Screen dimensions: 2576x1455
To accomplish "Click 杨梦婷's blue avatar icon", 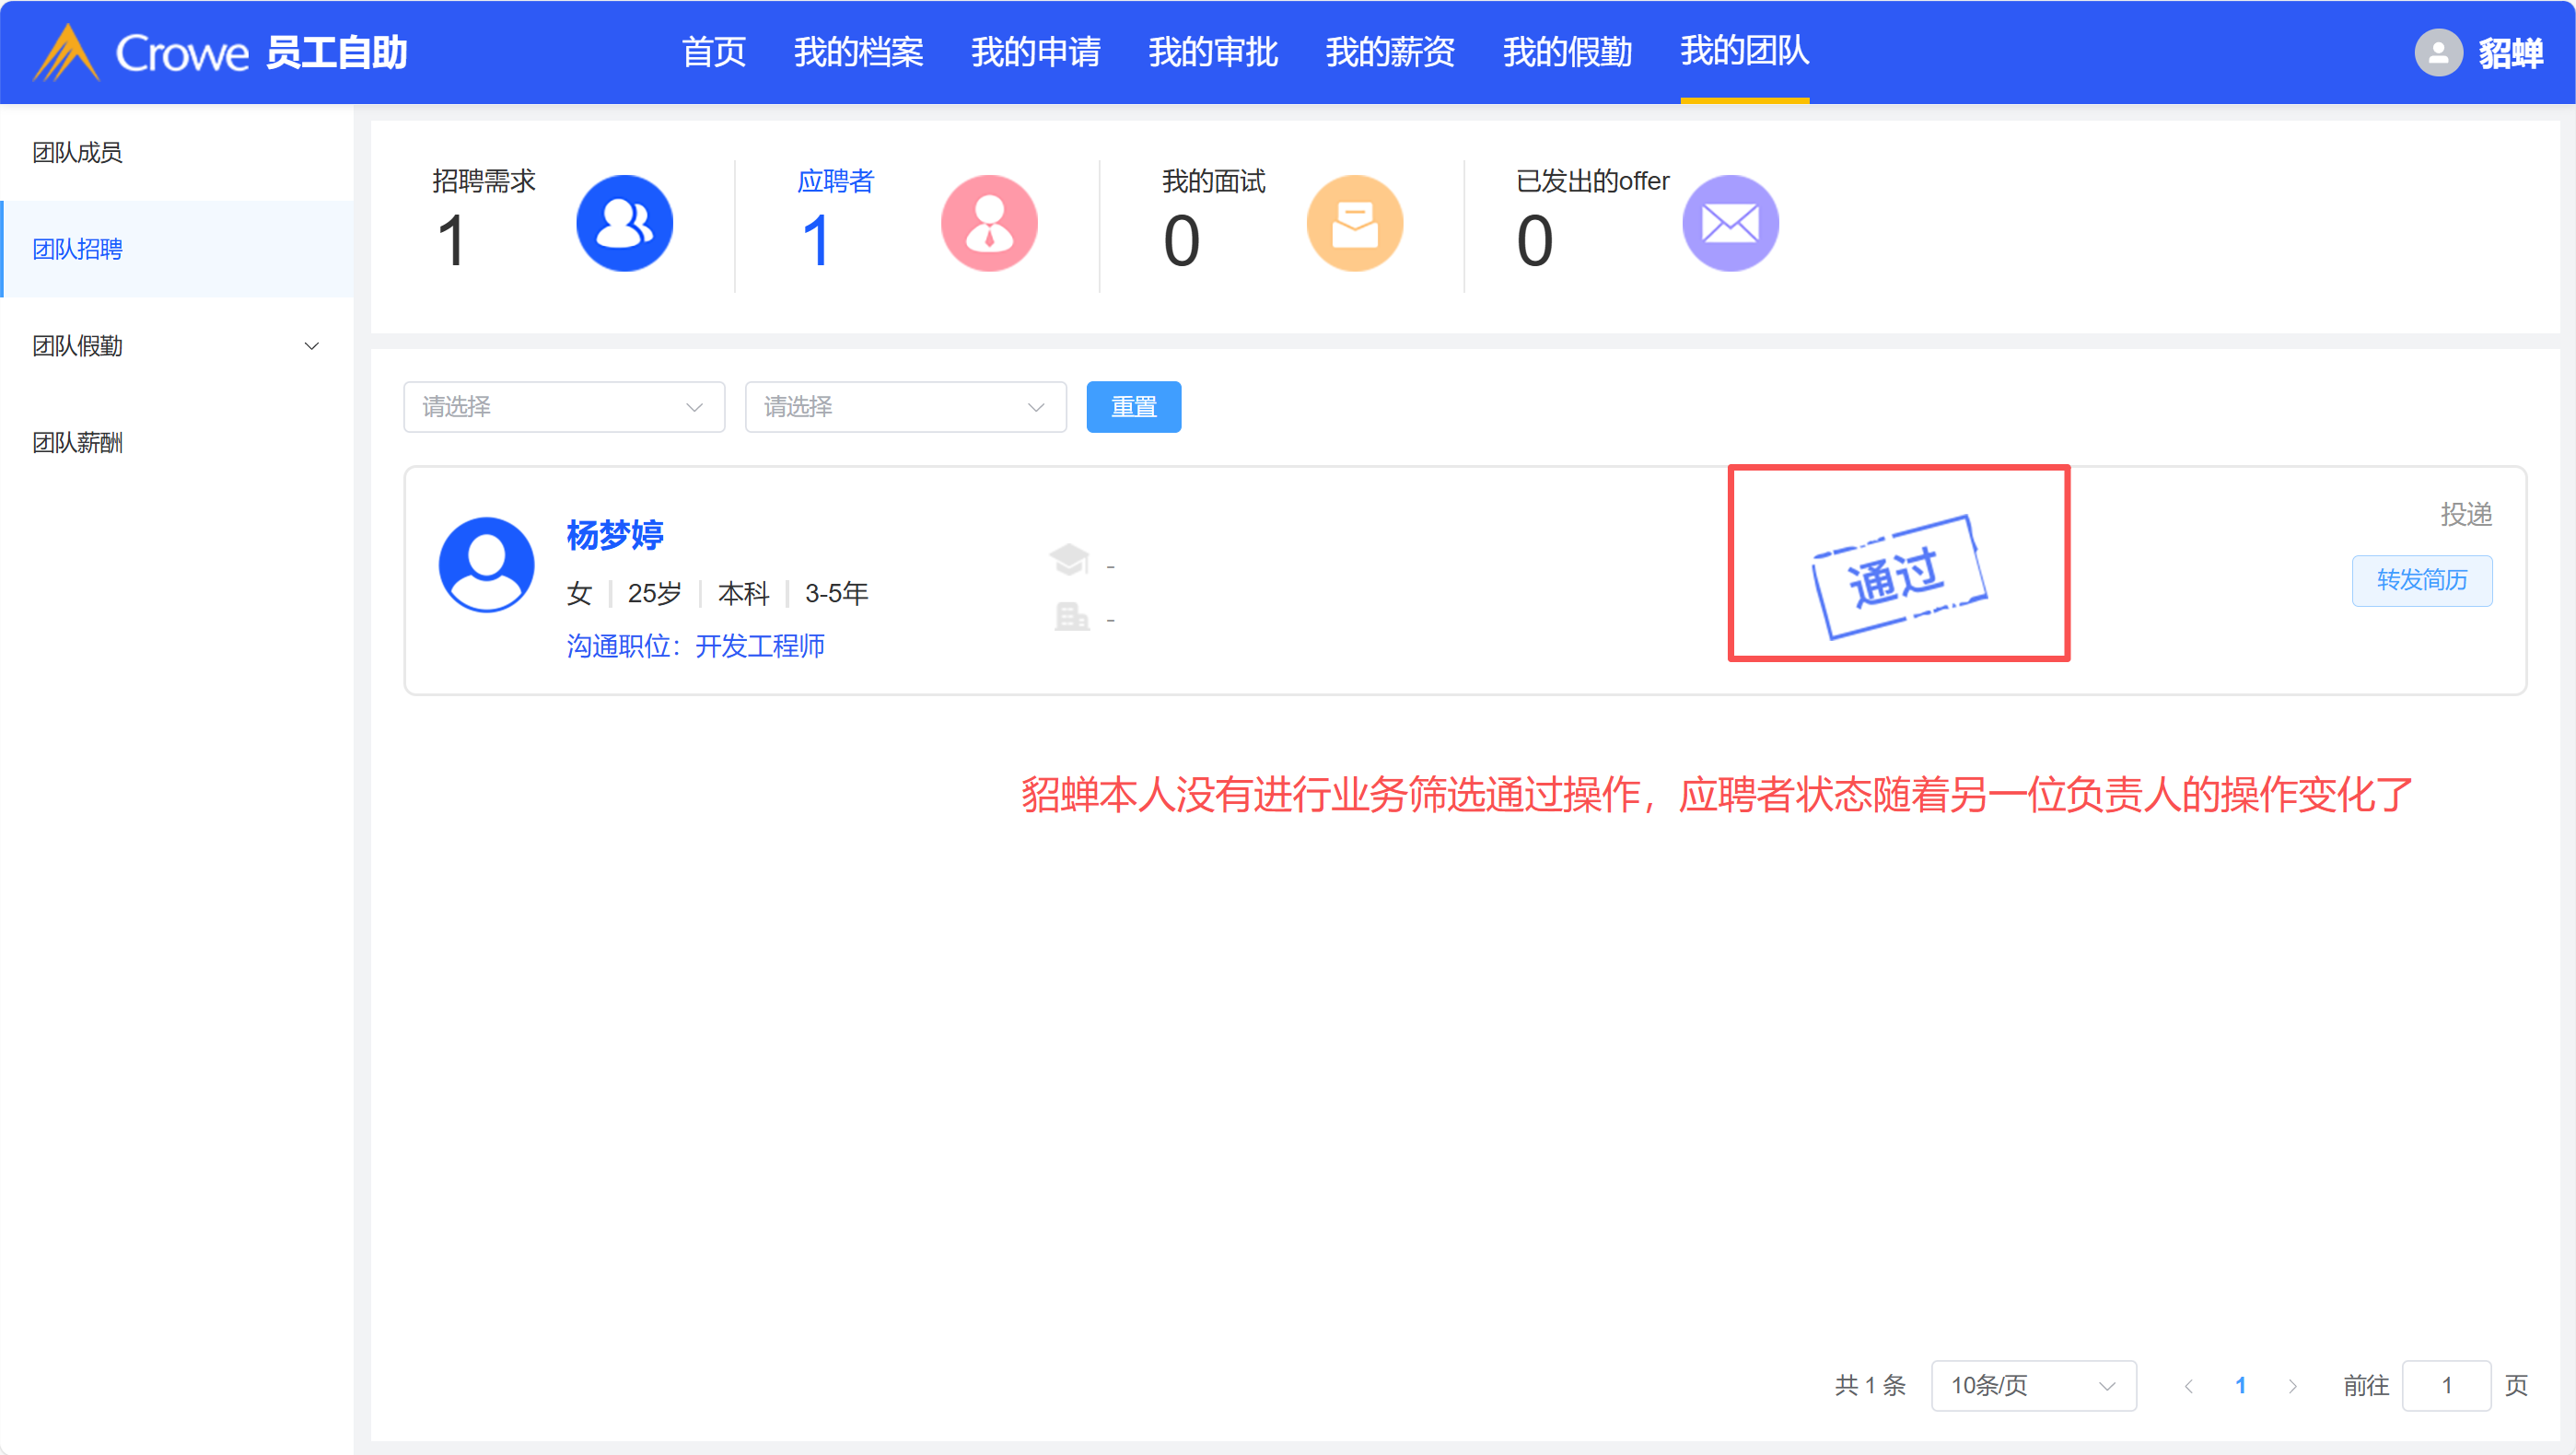I will coord(486,564).
